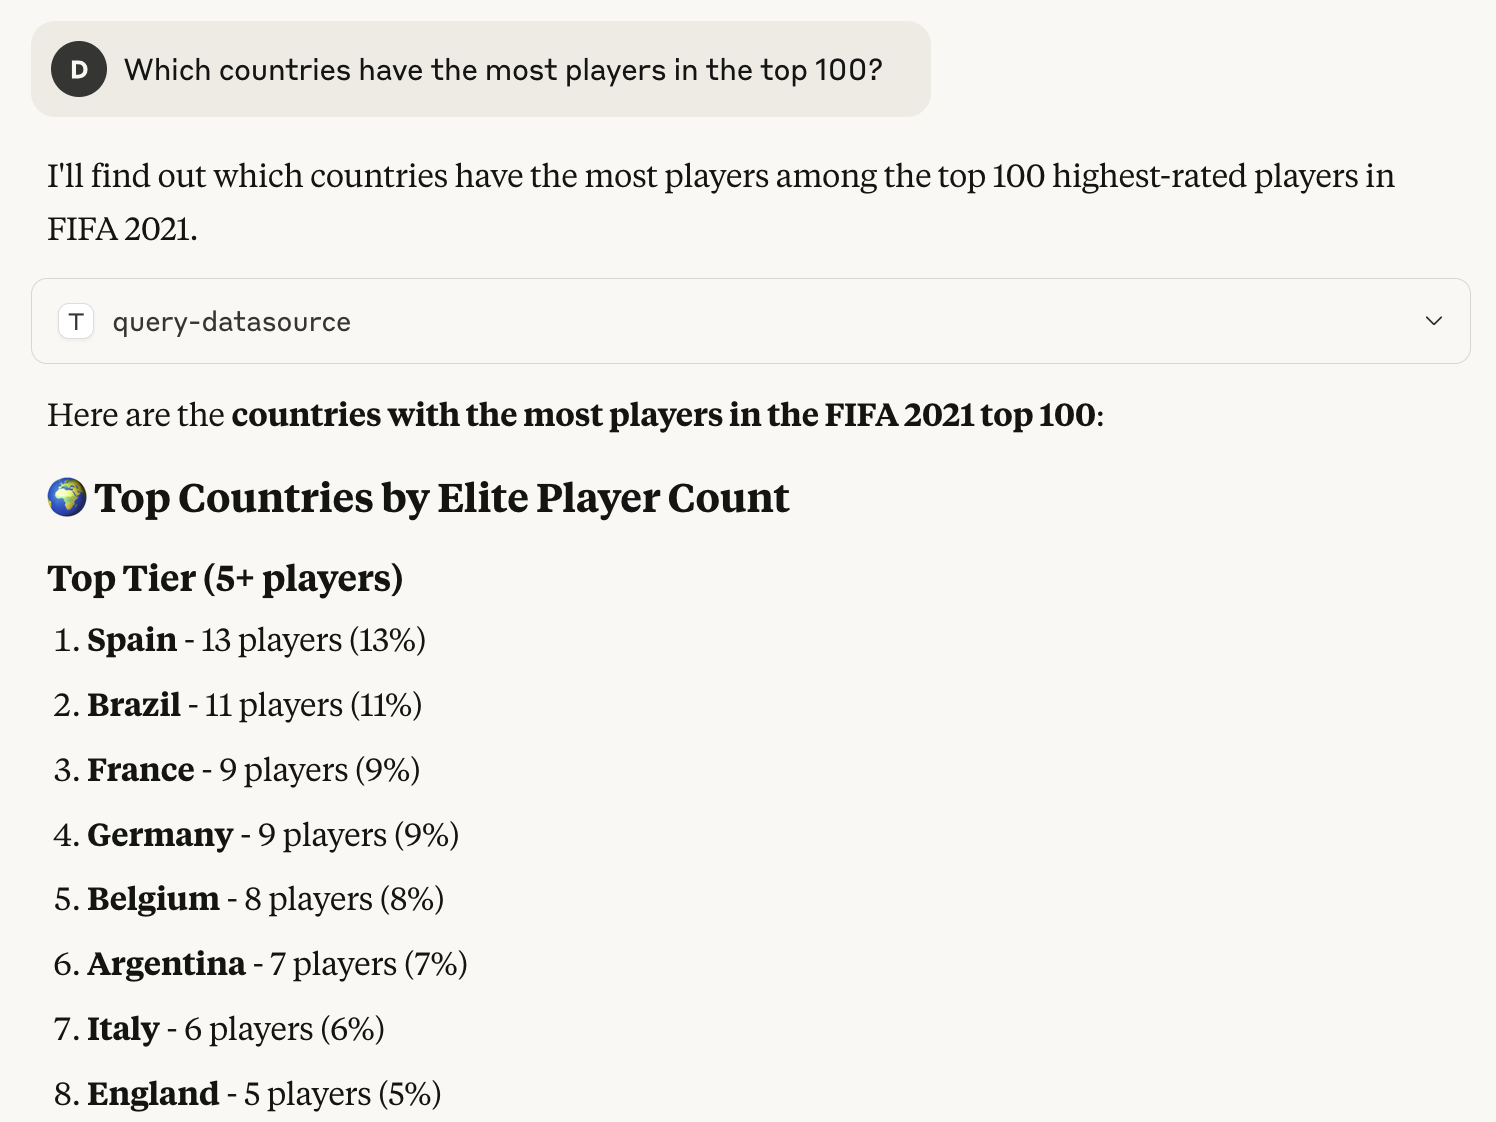
Task: Click the Top Tier (5+ players) subheading
Action: click(226, 578)
